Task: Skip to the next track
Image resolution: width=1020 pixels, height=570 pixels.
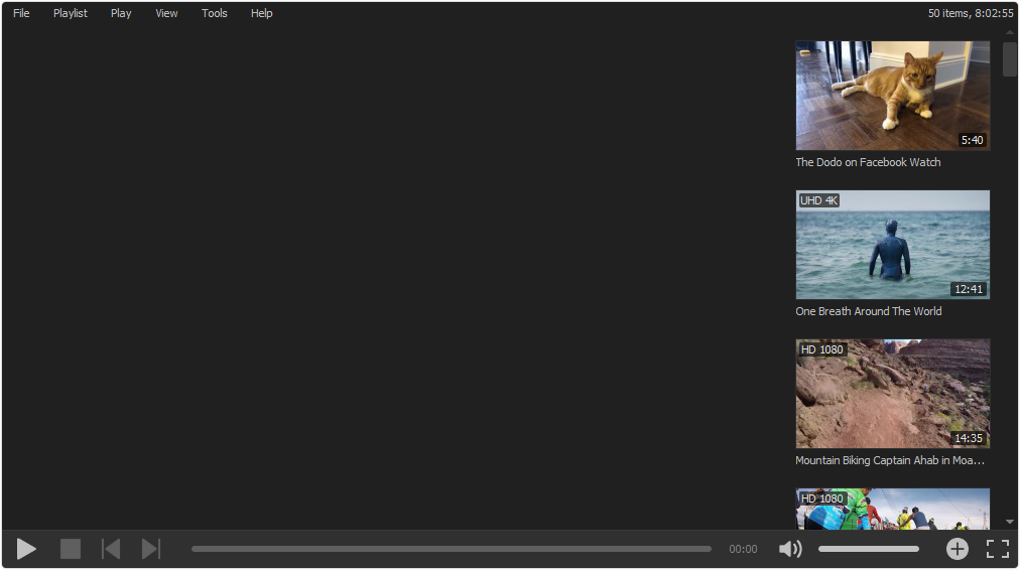Action: [x=151, y=549]
